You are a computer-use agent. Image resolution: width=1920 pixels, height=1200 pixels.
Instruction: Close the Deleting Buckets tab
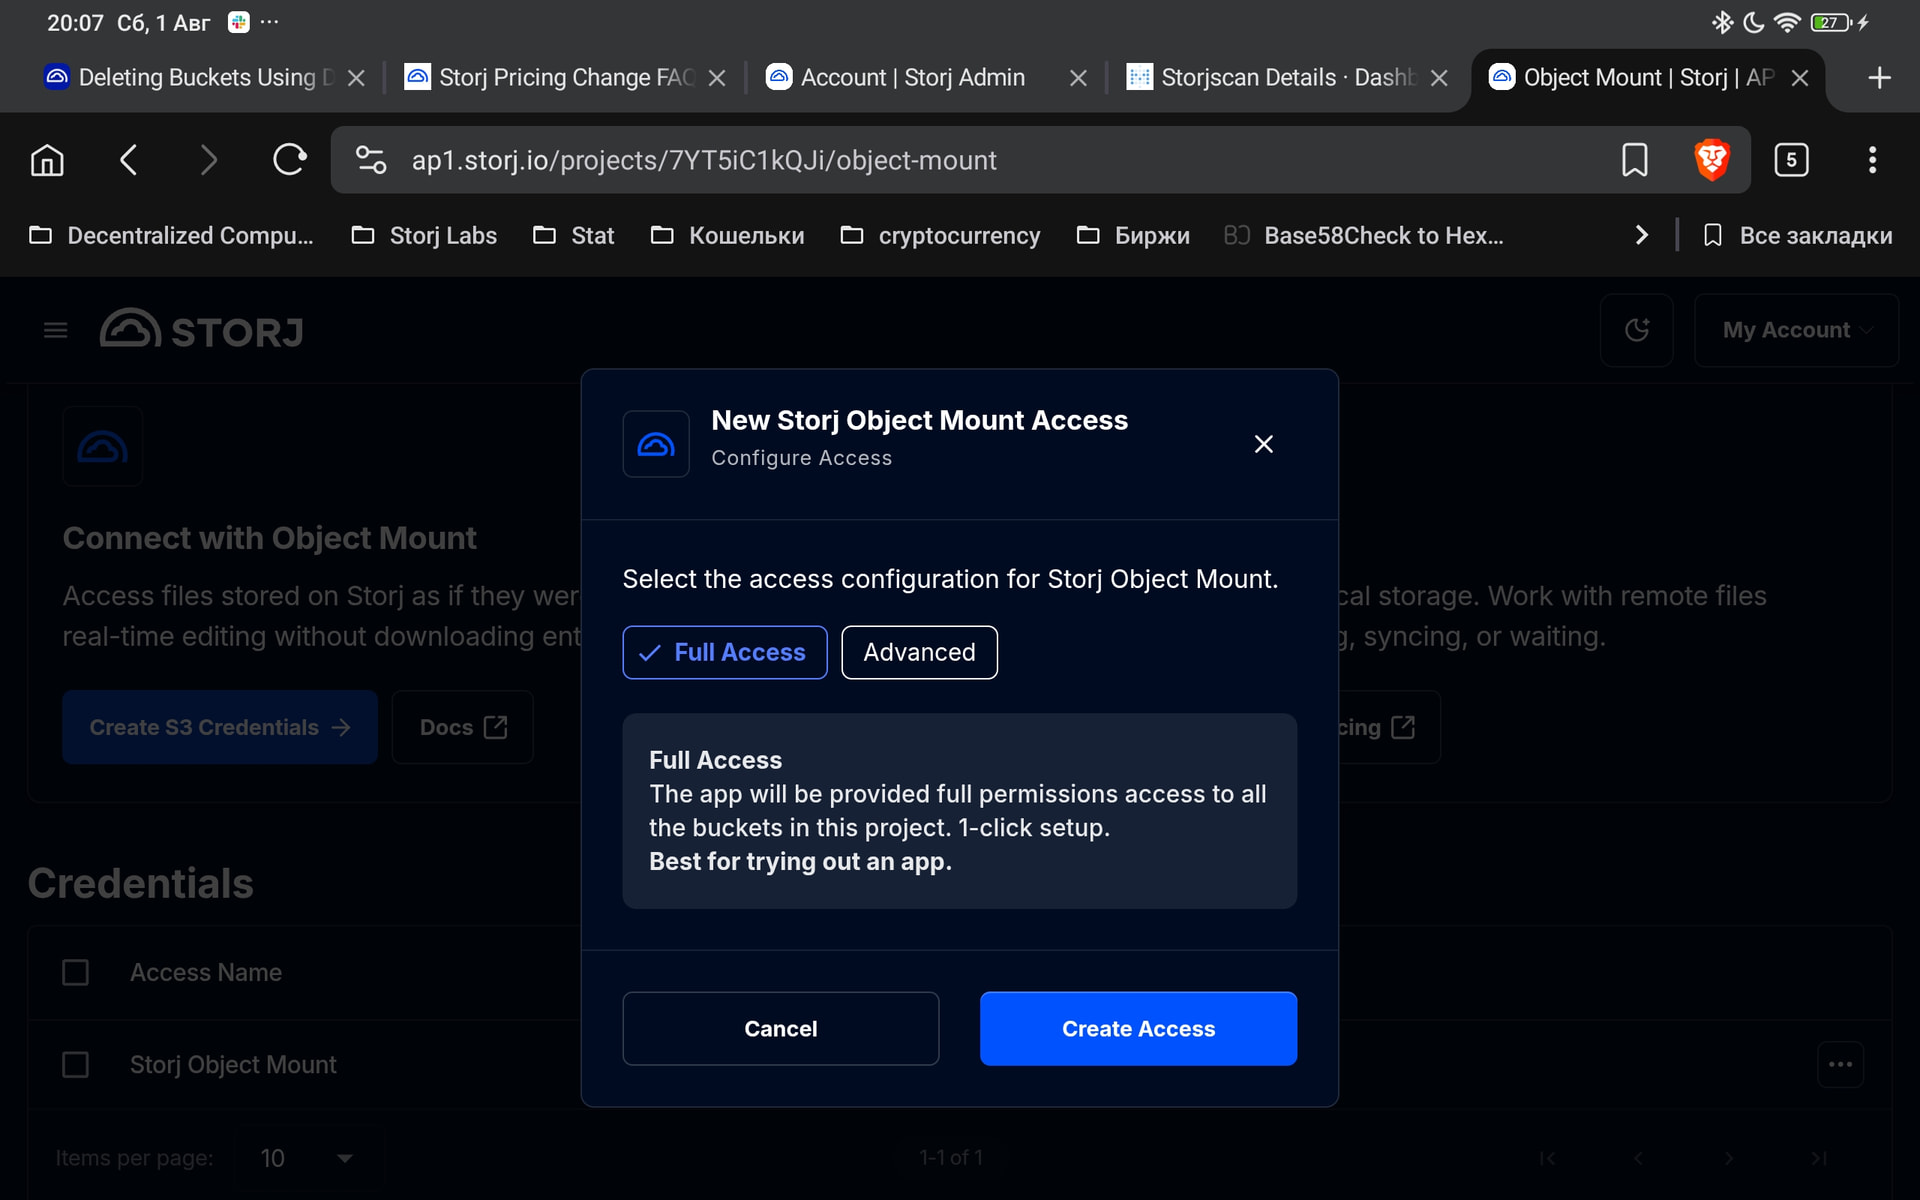tap(356, 78)
